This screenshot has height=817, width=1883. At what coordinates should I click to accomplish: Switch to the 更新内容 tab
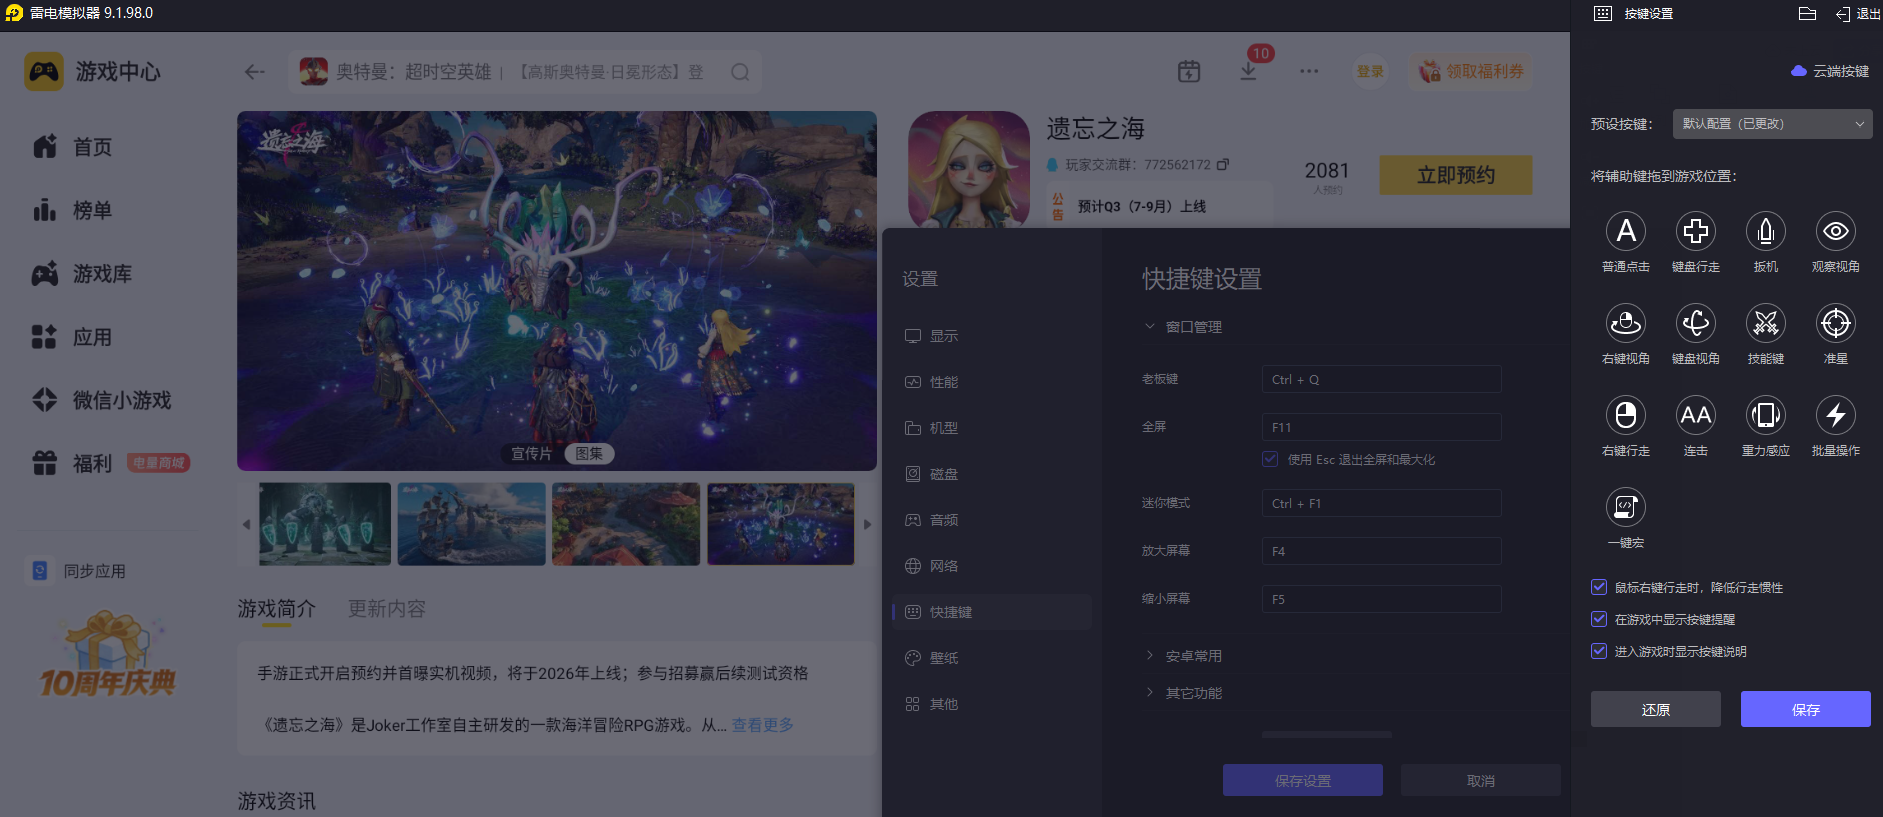point(387,609)
